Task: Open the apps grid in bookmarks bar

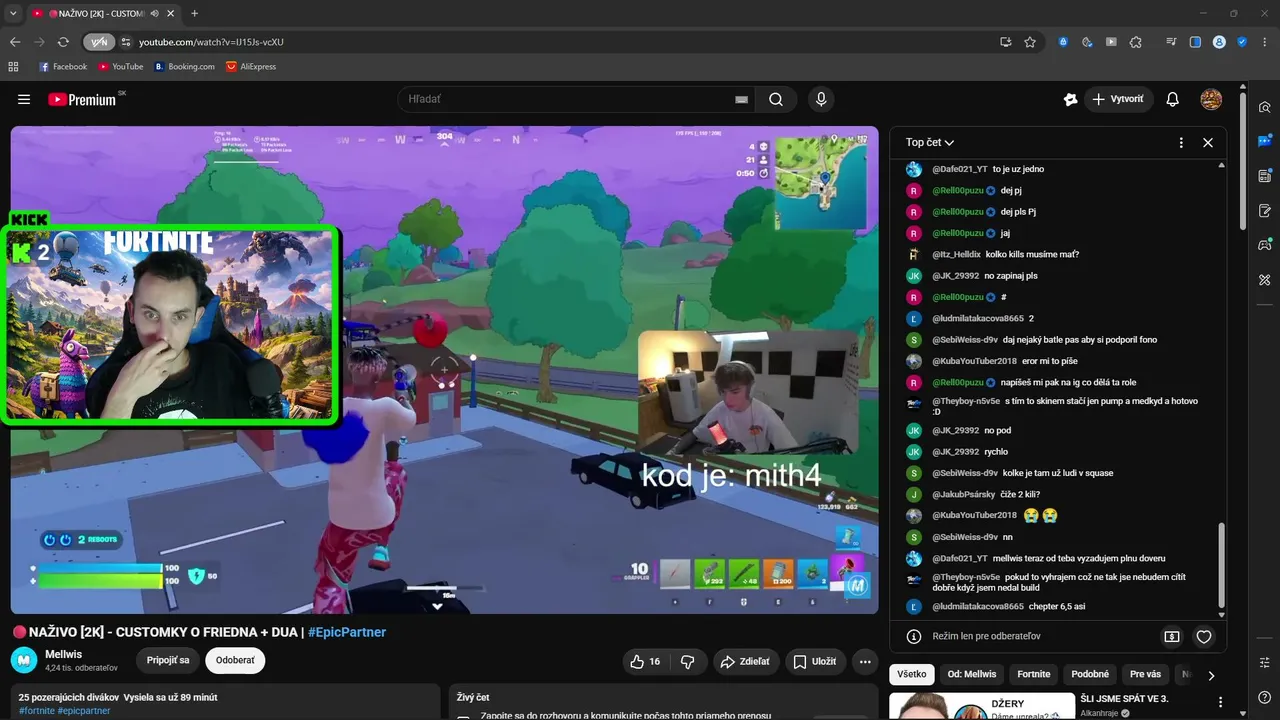Action: (13, 67)
